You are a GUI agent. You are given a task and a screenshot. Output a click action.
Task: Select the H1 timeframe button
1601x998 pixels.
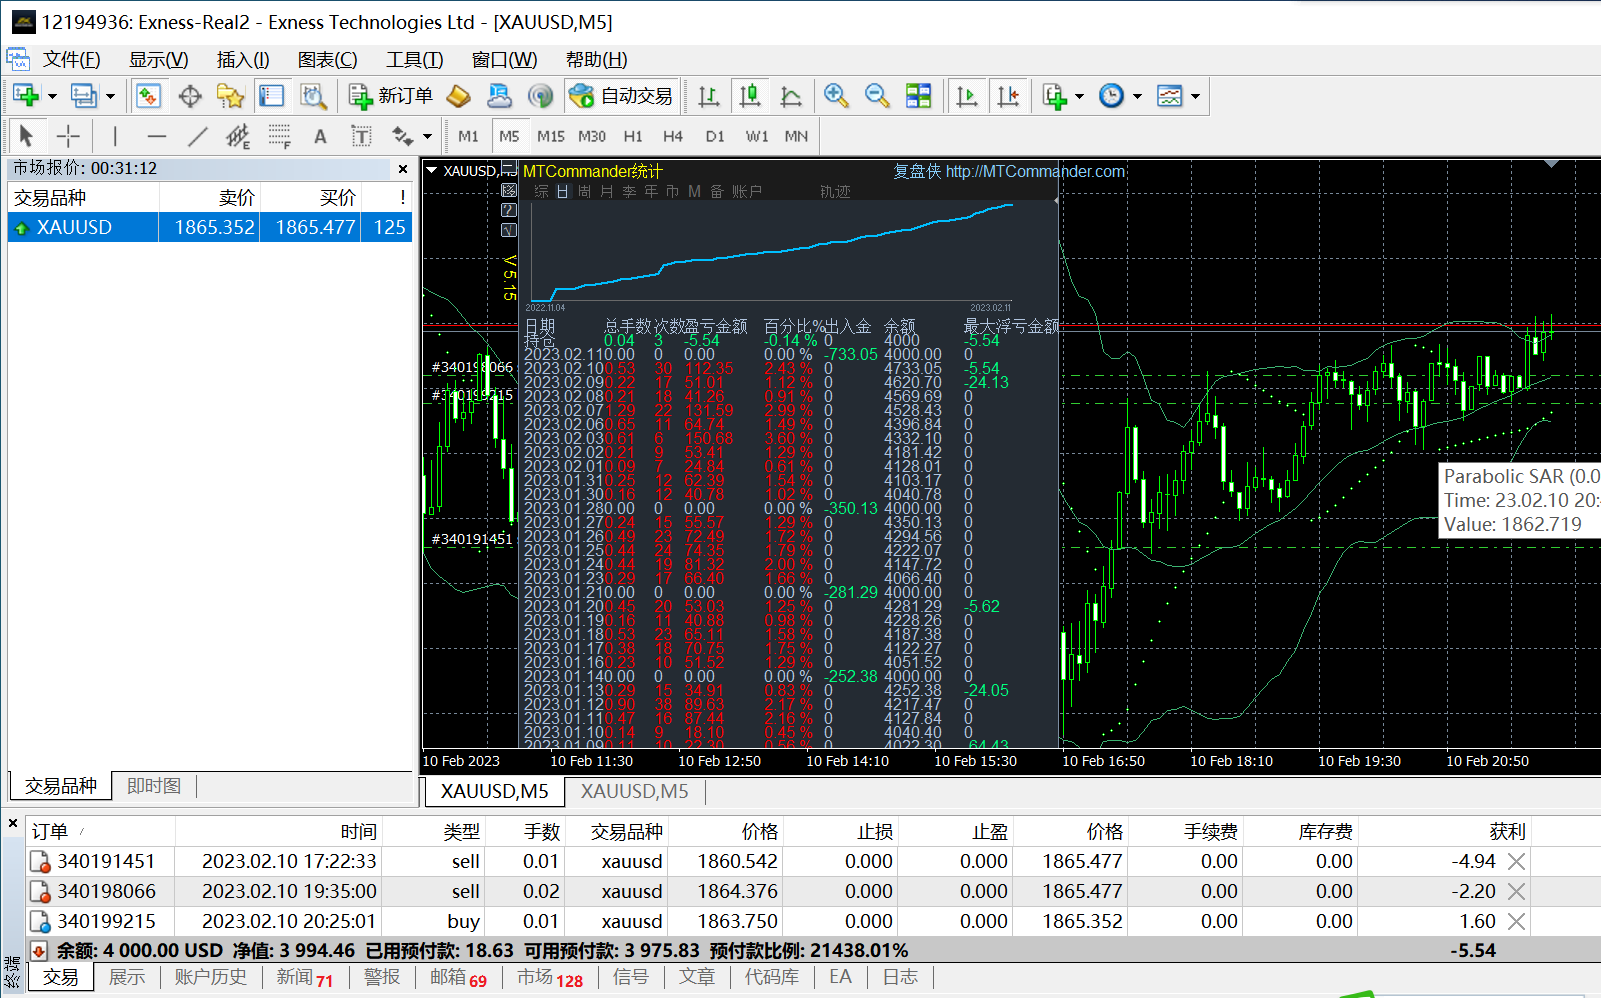tap(633, 136)
